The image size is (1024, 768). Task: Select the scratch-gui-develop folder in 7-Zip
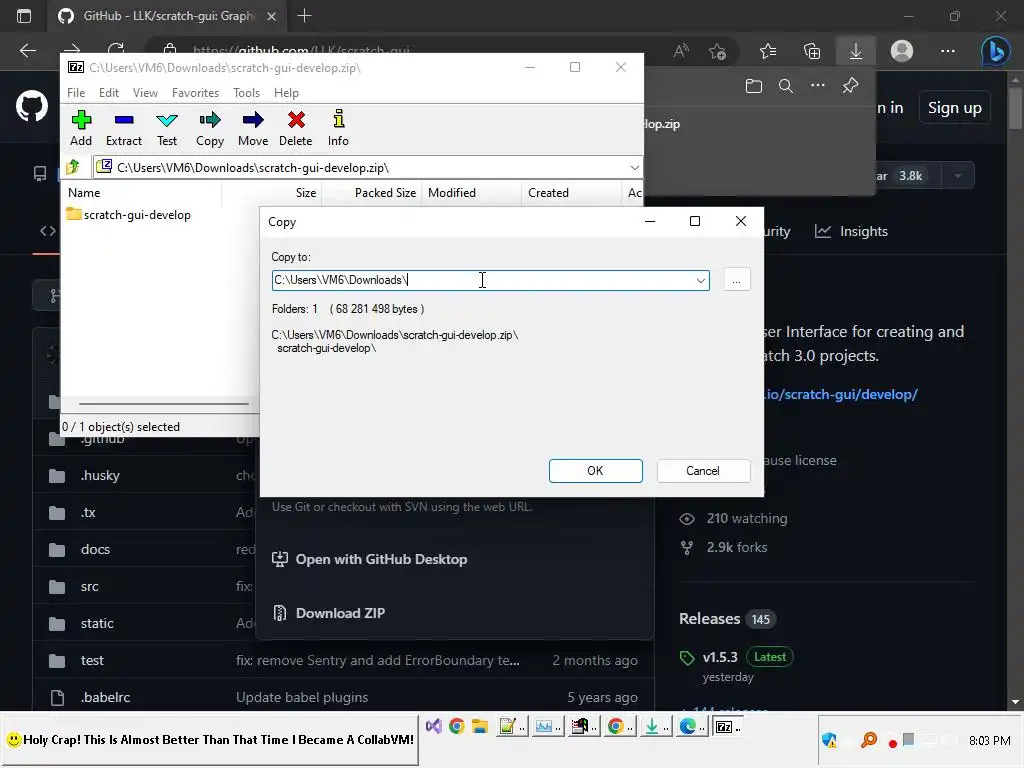coord(129,215)
